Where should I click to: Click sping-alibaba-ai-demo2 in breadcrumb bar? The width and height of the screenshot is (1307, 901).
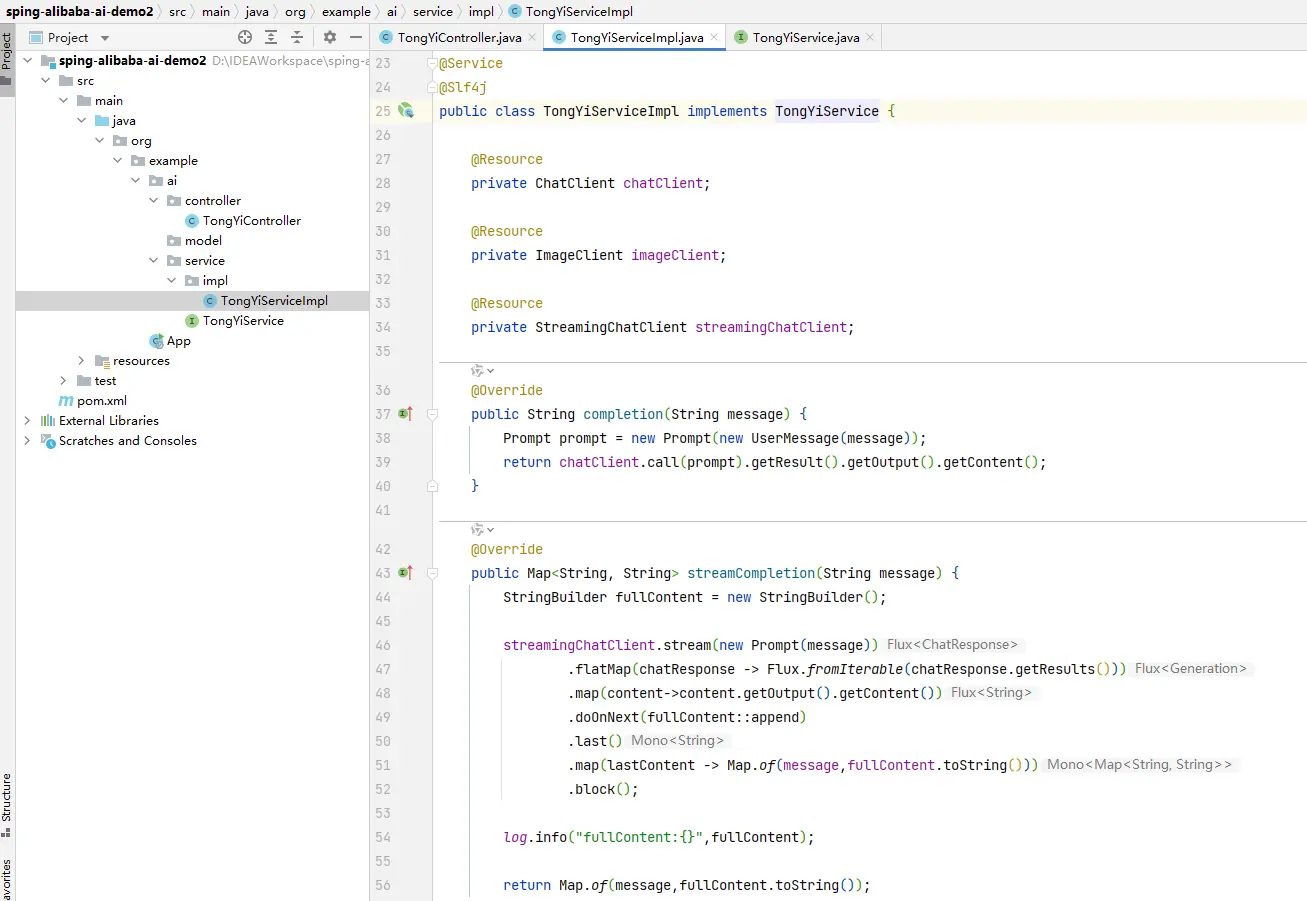pos(80,12)
